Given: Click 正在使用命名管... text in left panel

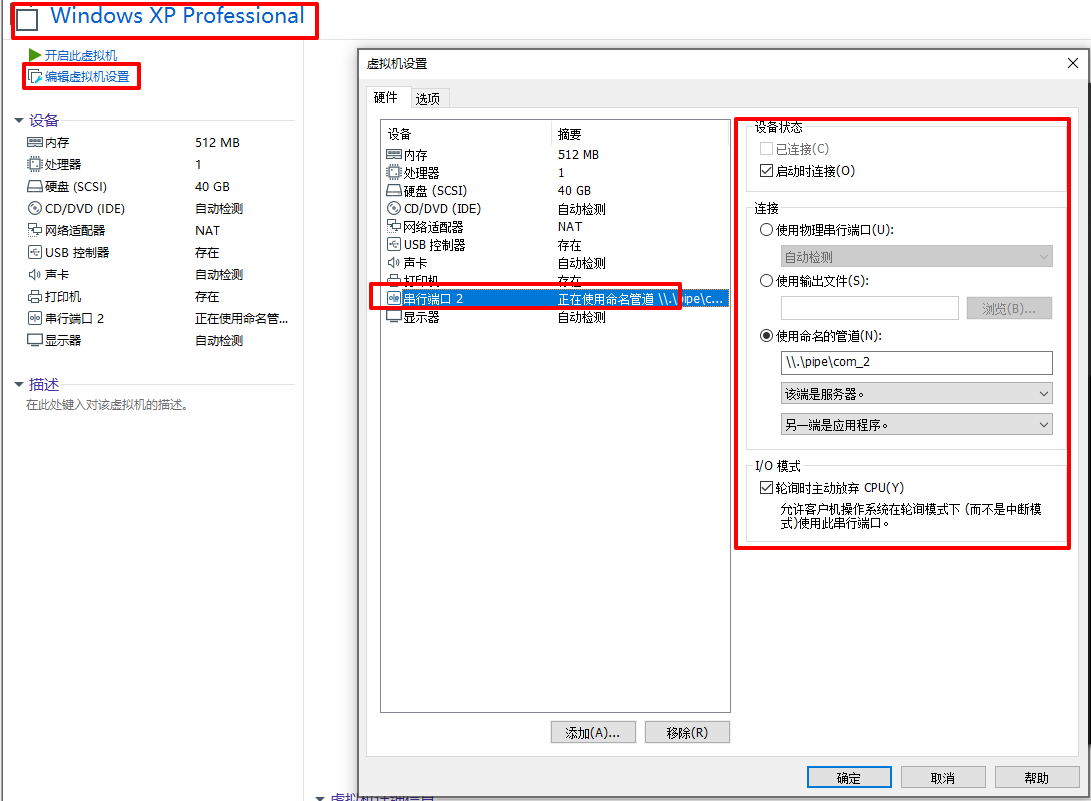Looking at the screenshot, I should click(x=241, y=318).
